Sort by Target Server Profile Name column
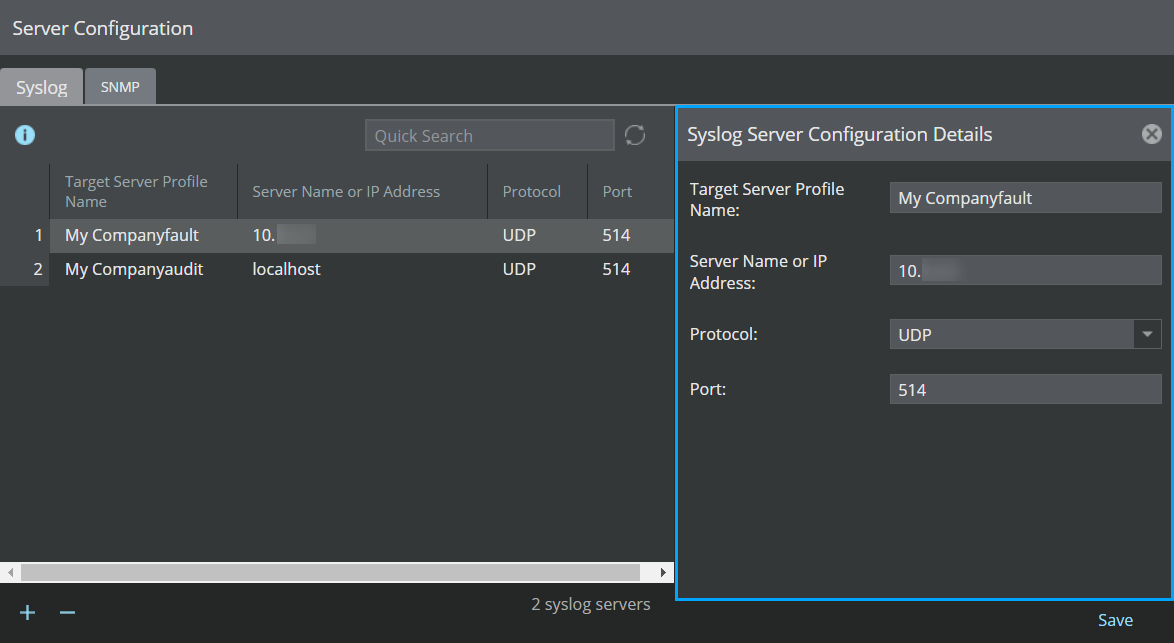This screenshot has width=1174, height=643. click(144, 192)
